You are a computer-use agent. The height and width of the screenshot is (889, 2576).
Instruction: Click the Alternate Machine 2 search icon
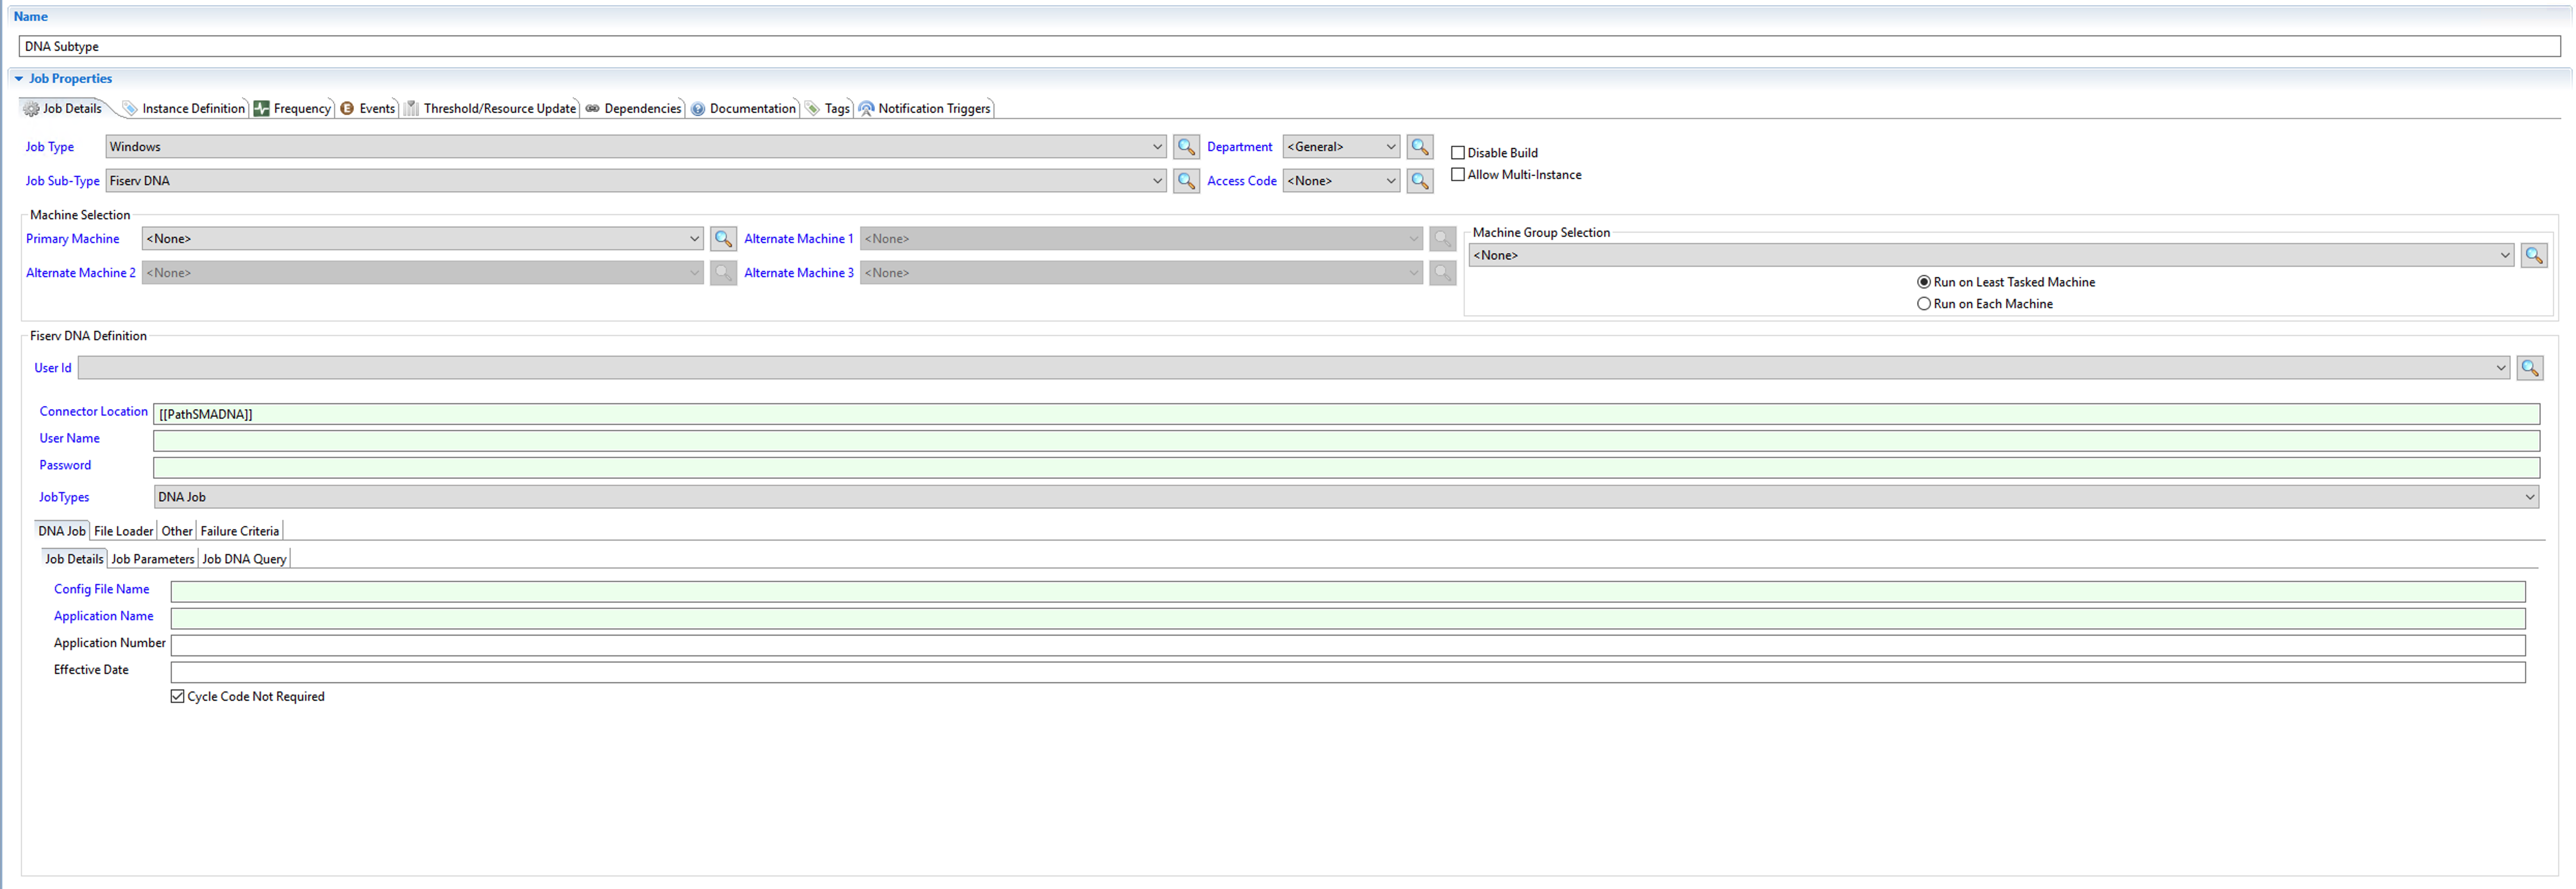point(723,273)
